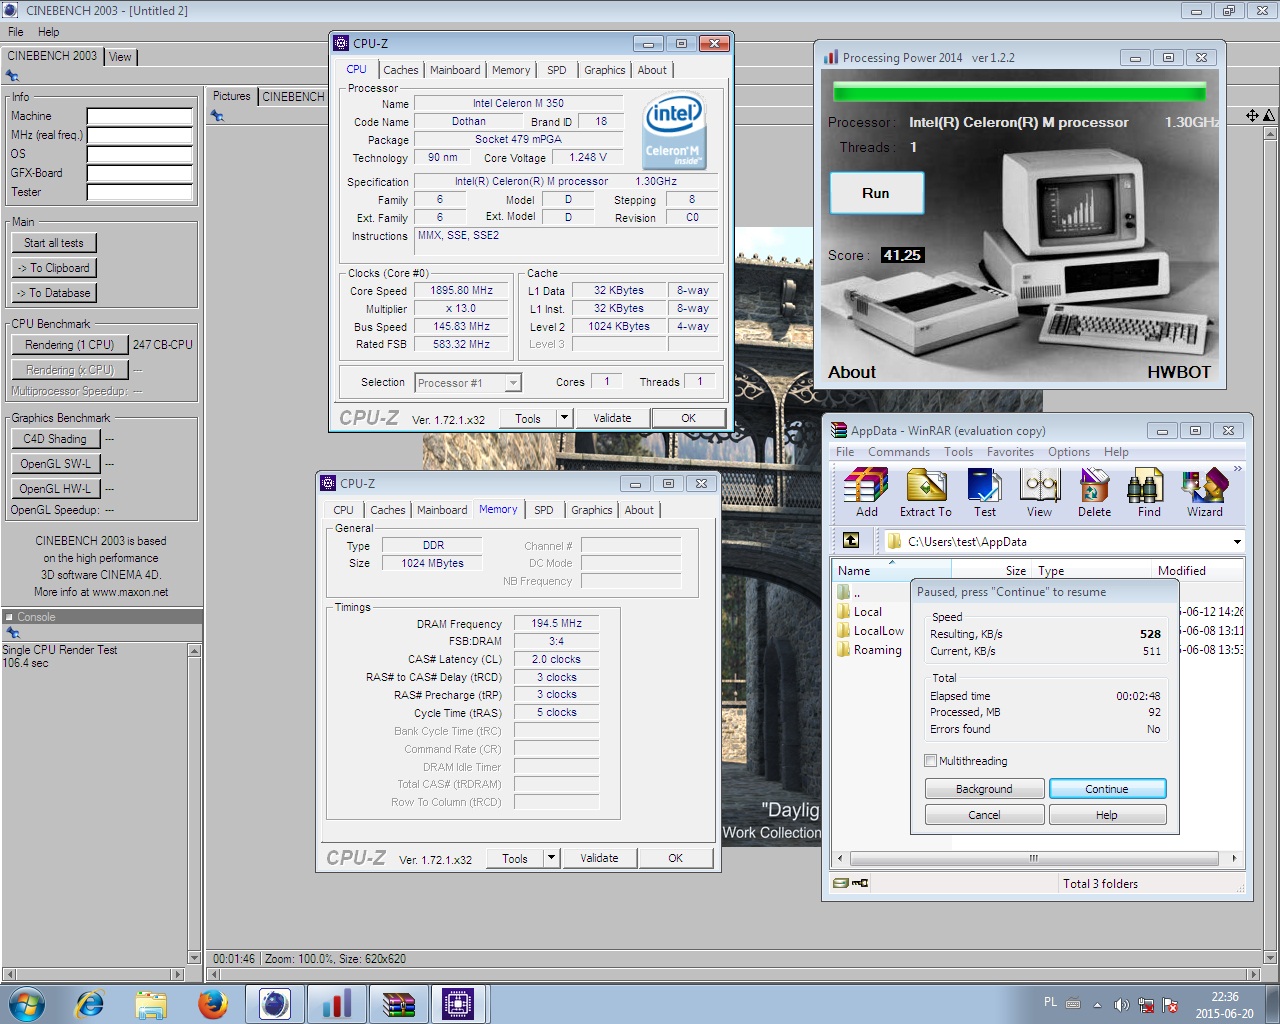Open the View tool in WinRAR
The height and width of the screenshot is (1024, 1280).
pyautogui.click(x=1039, y=493)
